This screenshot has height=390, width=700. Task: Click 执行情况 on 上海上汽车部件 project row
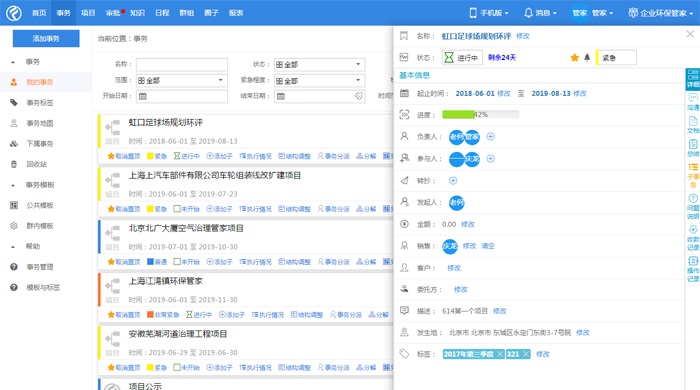click(x=255, y=209)
